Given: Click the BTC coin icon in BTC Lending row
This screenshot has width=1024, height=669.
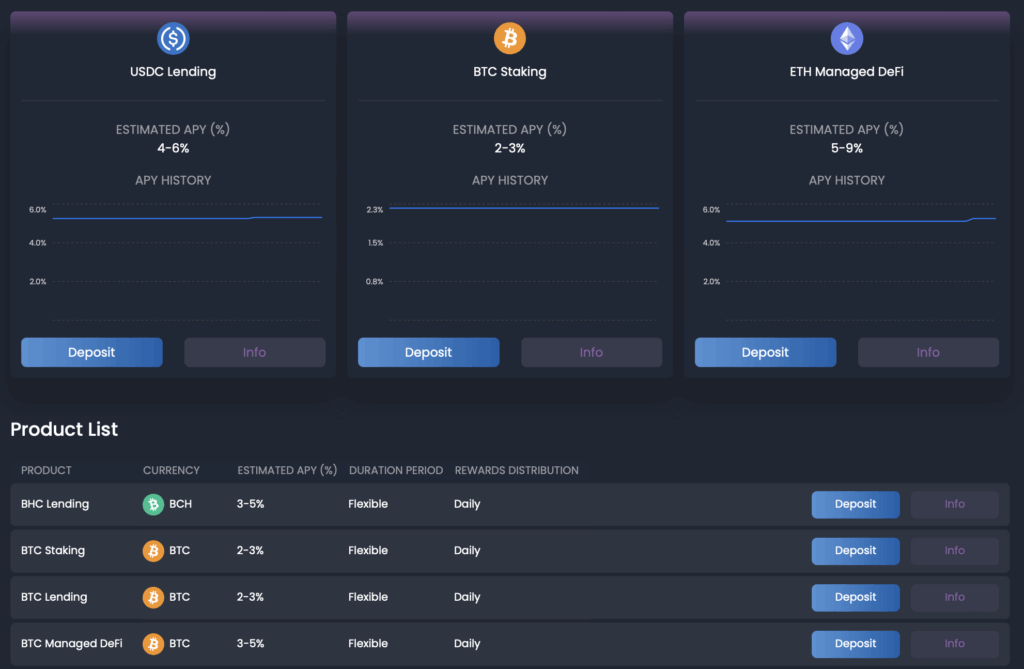Looking at the screenshot, I should 153,597.
